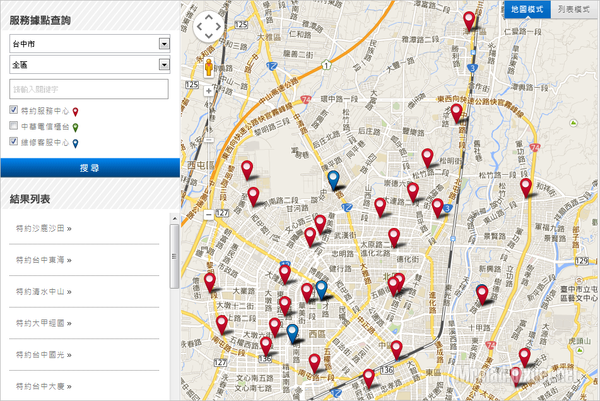
Task: Click the red map marker near 西屯區
Action: pos(247,170)
